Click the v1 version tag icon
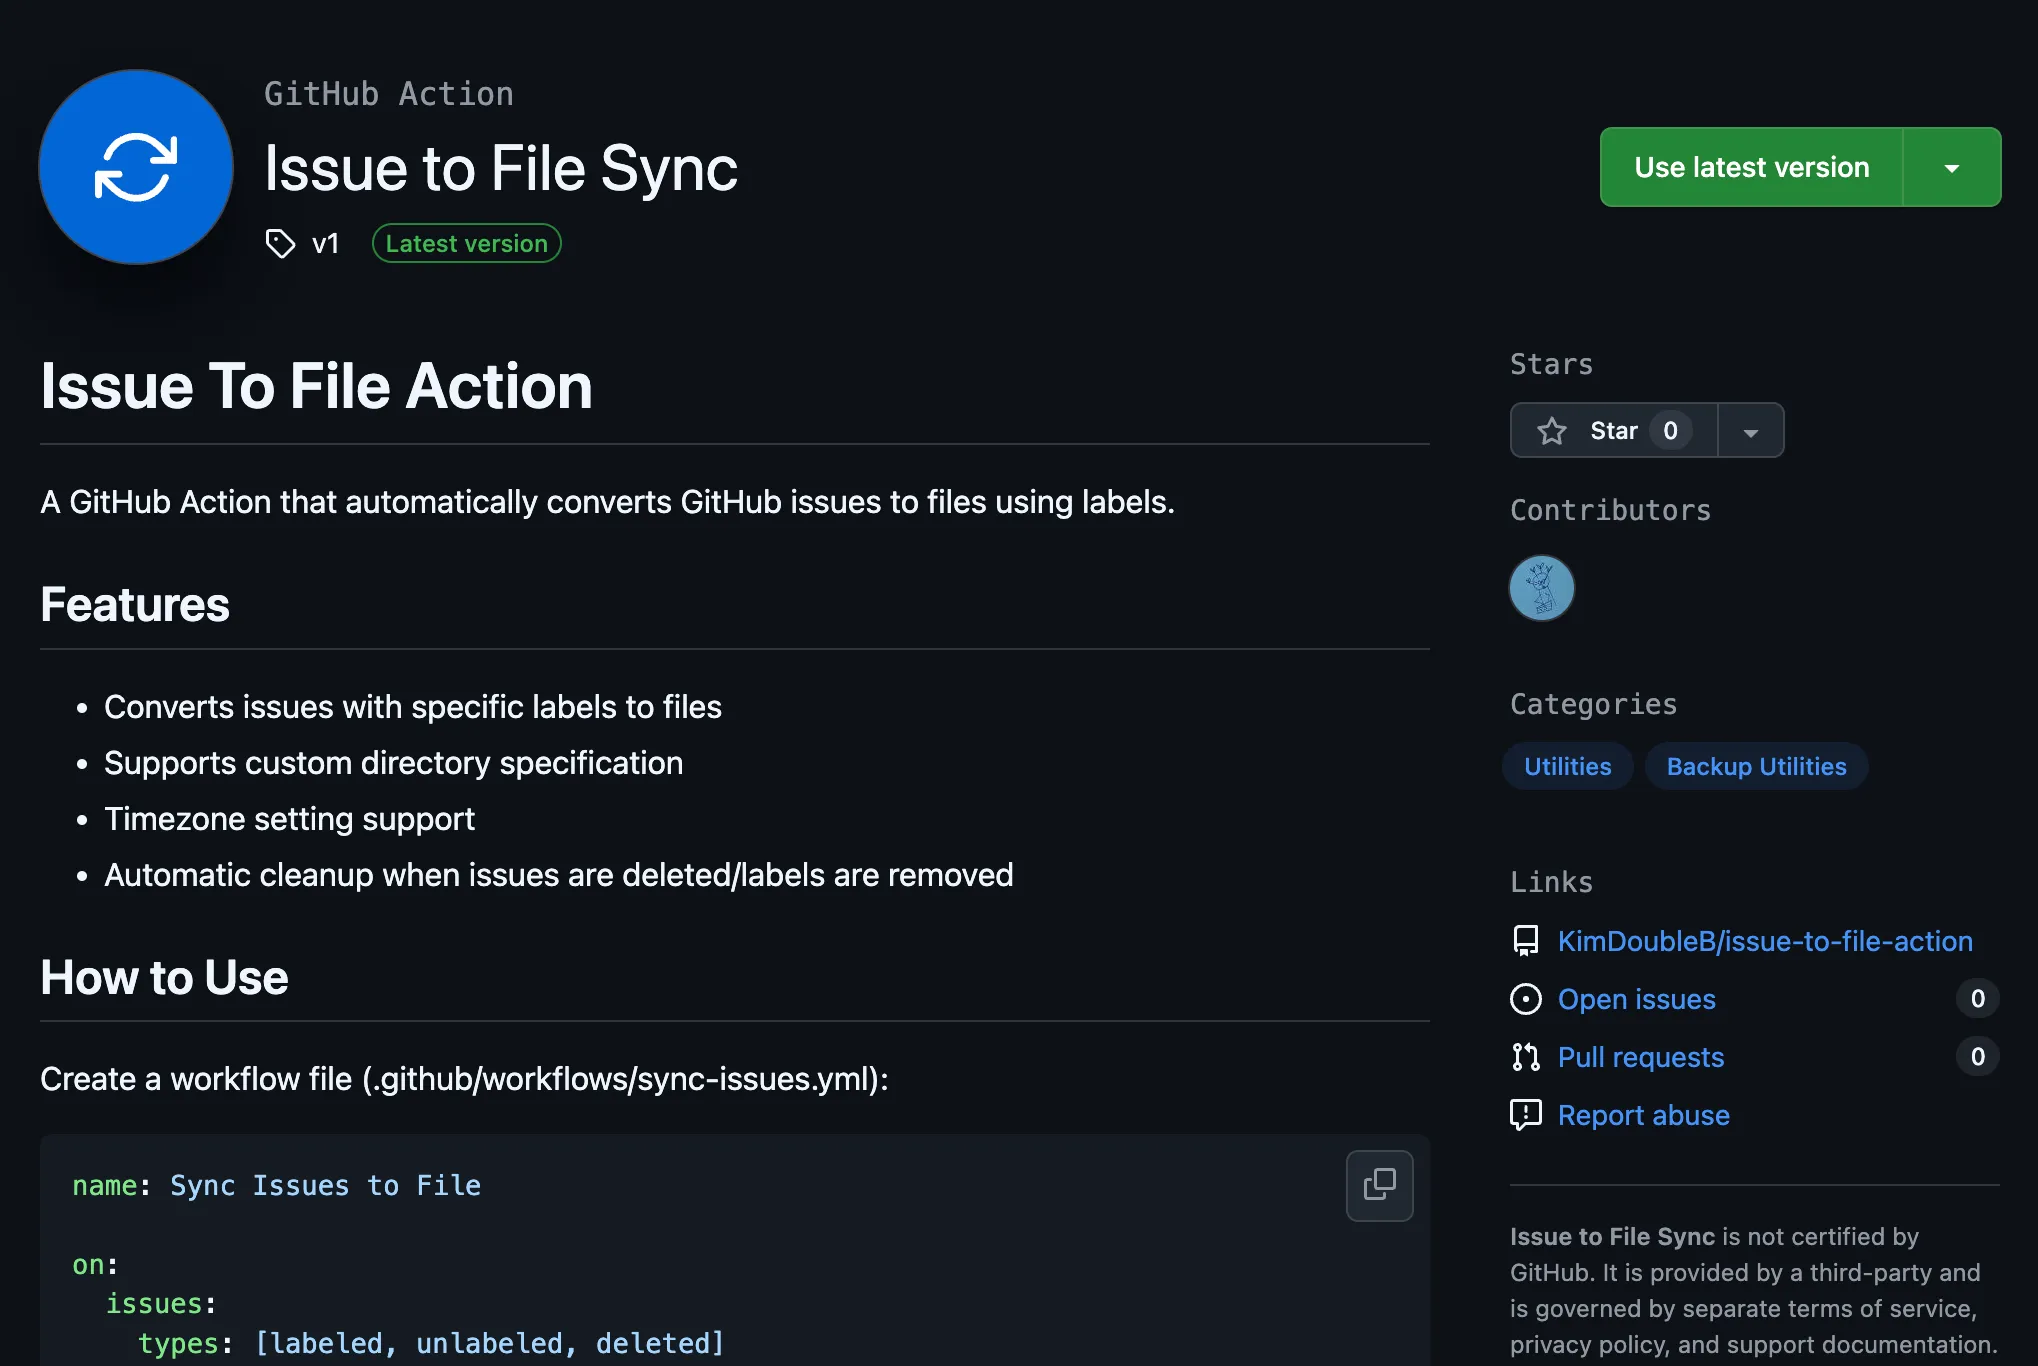This screenshot has height=1366, width=2038. pyautogui.click(x=280, y=243)
